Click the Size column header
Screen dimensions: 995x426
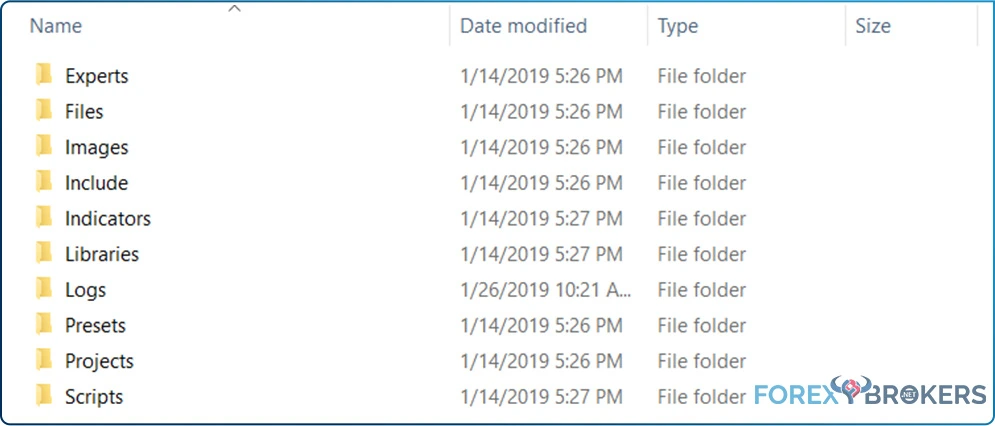point(873,26)
